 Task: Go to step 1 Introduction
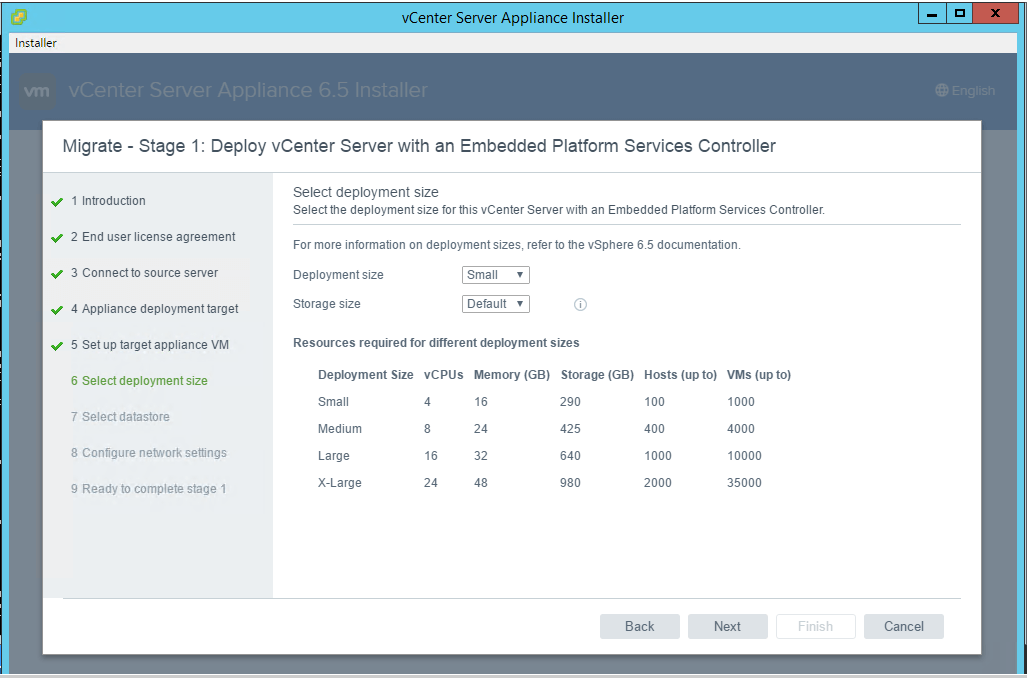[x=108, y=200]
